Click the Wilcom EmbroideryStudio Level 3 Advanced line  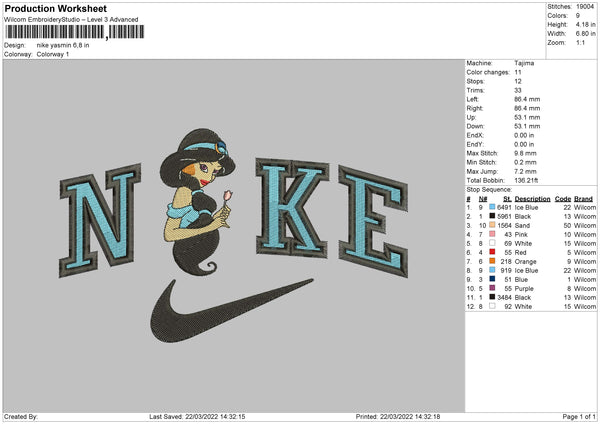click(71, 20)
